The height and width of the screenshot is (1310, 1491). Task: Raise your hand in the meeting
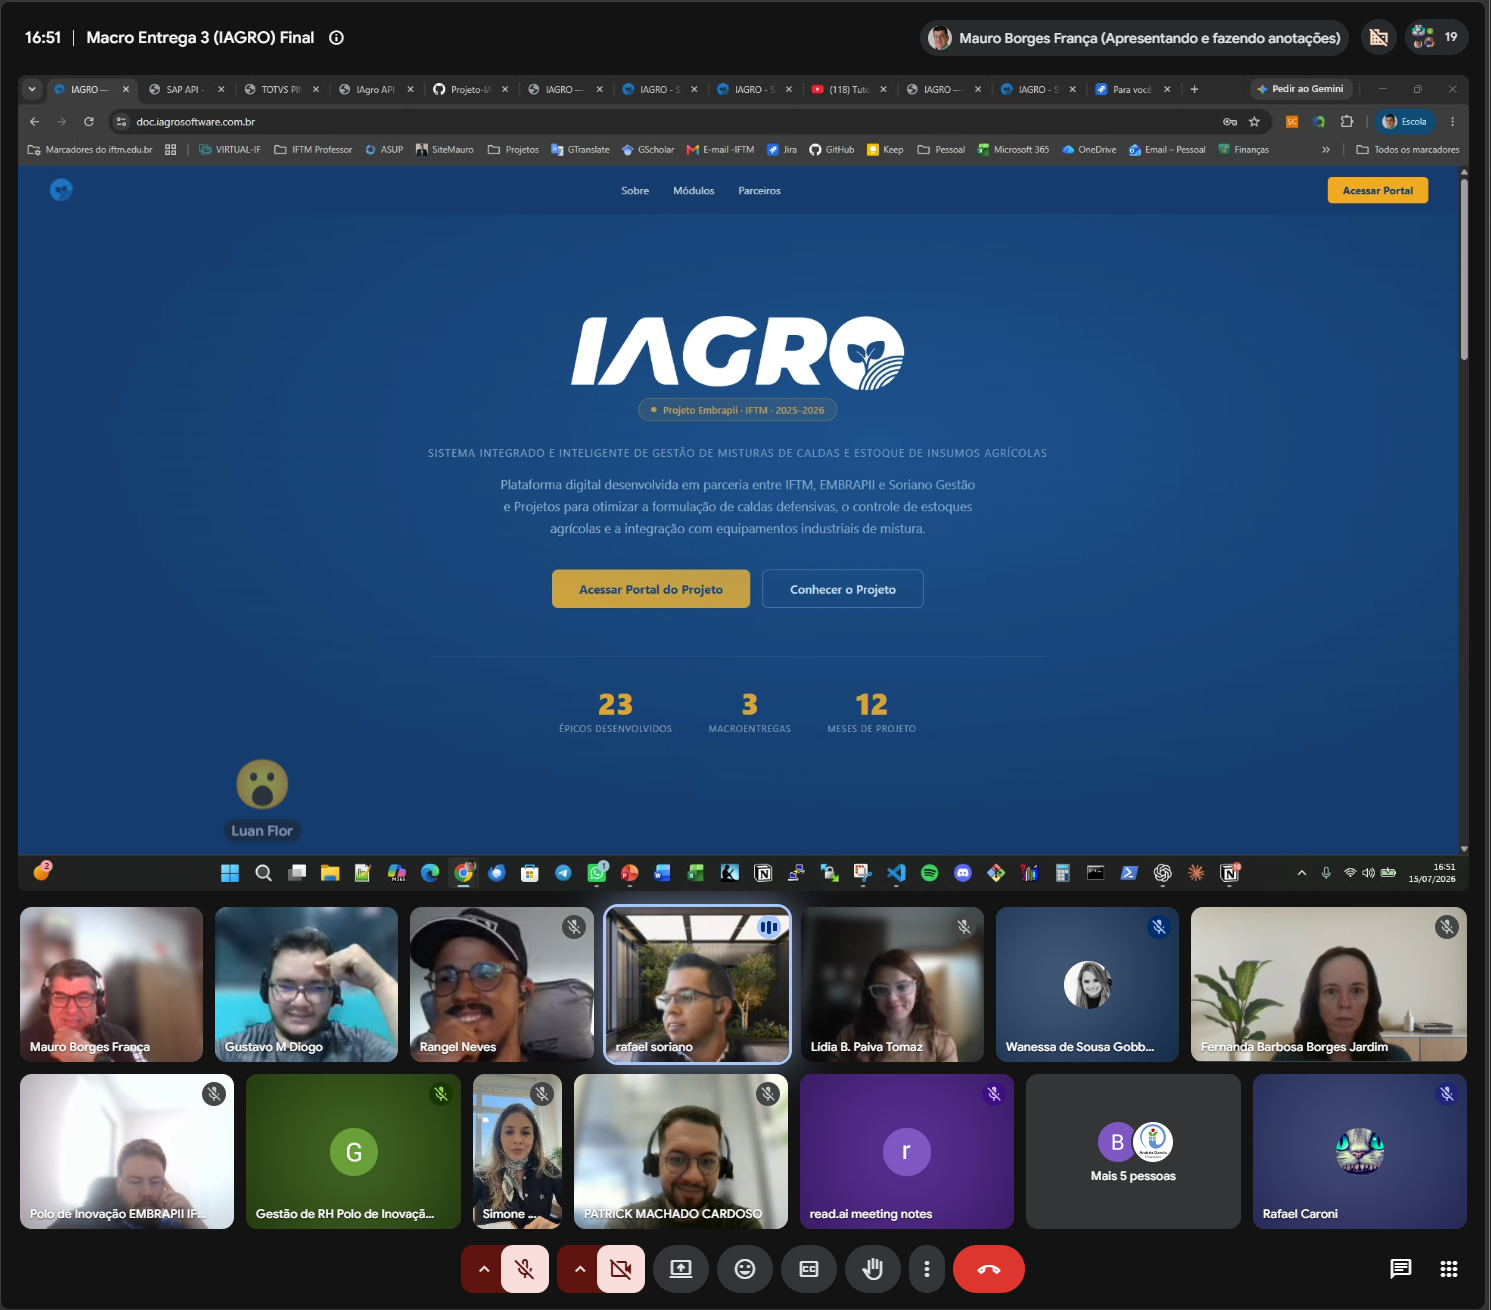pos(873,1269)
